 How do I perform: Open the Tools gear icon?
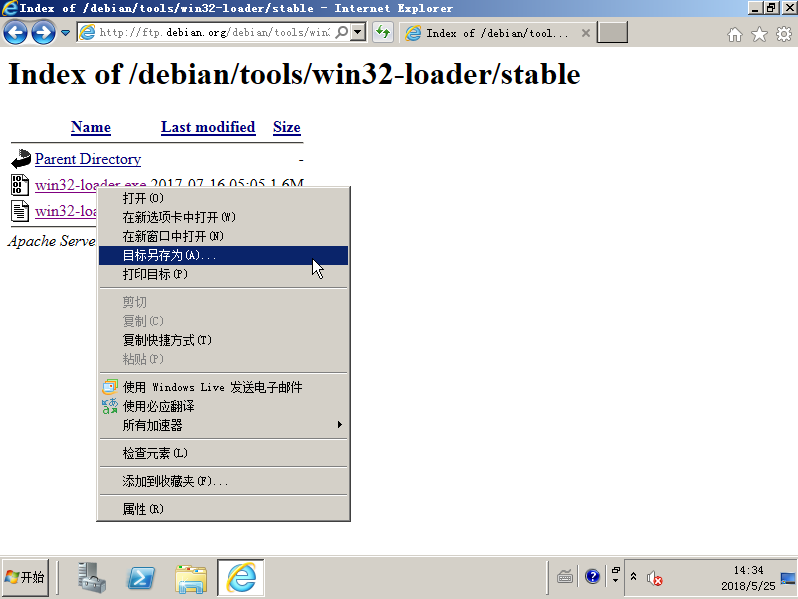(x=783, y=34)
